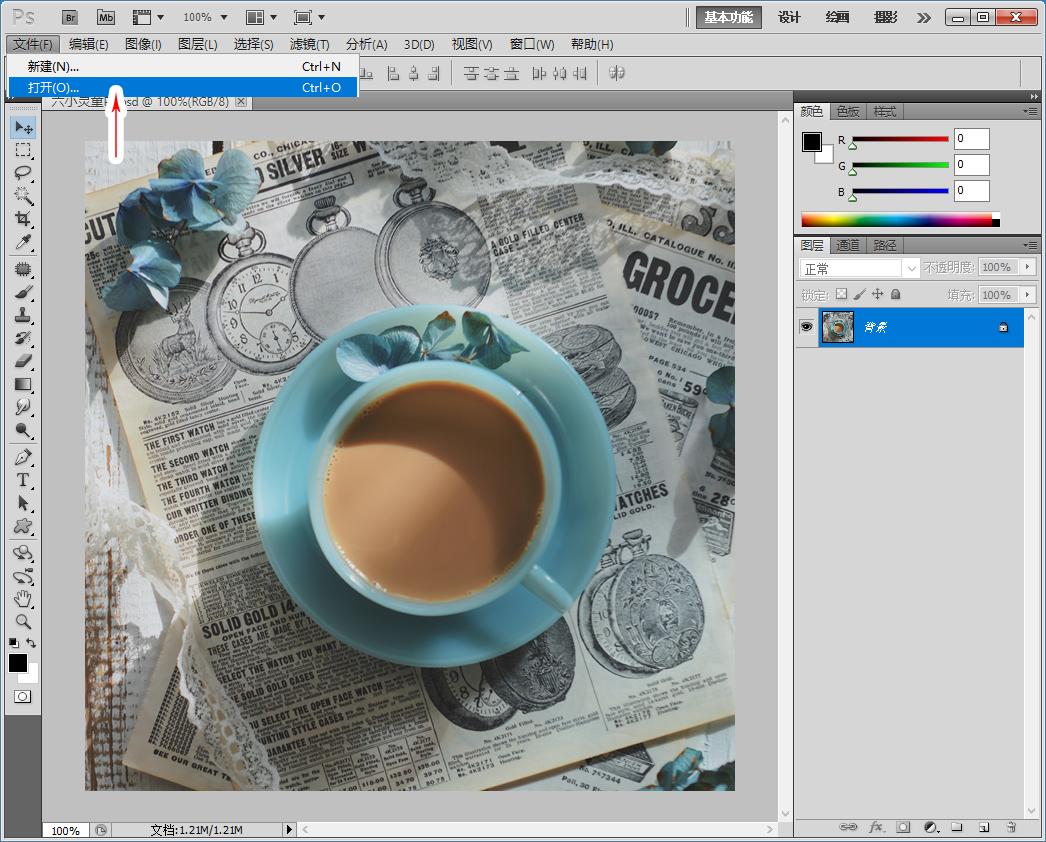
Task: Click the delete layer trash icon
Action: tap(1011, 827)
